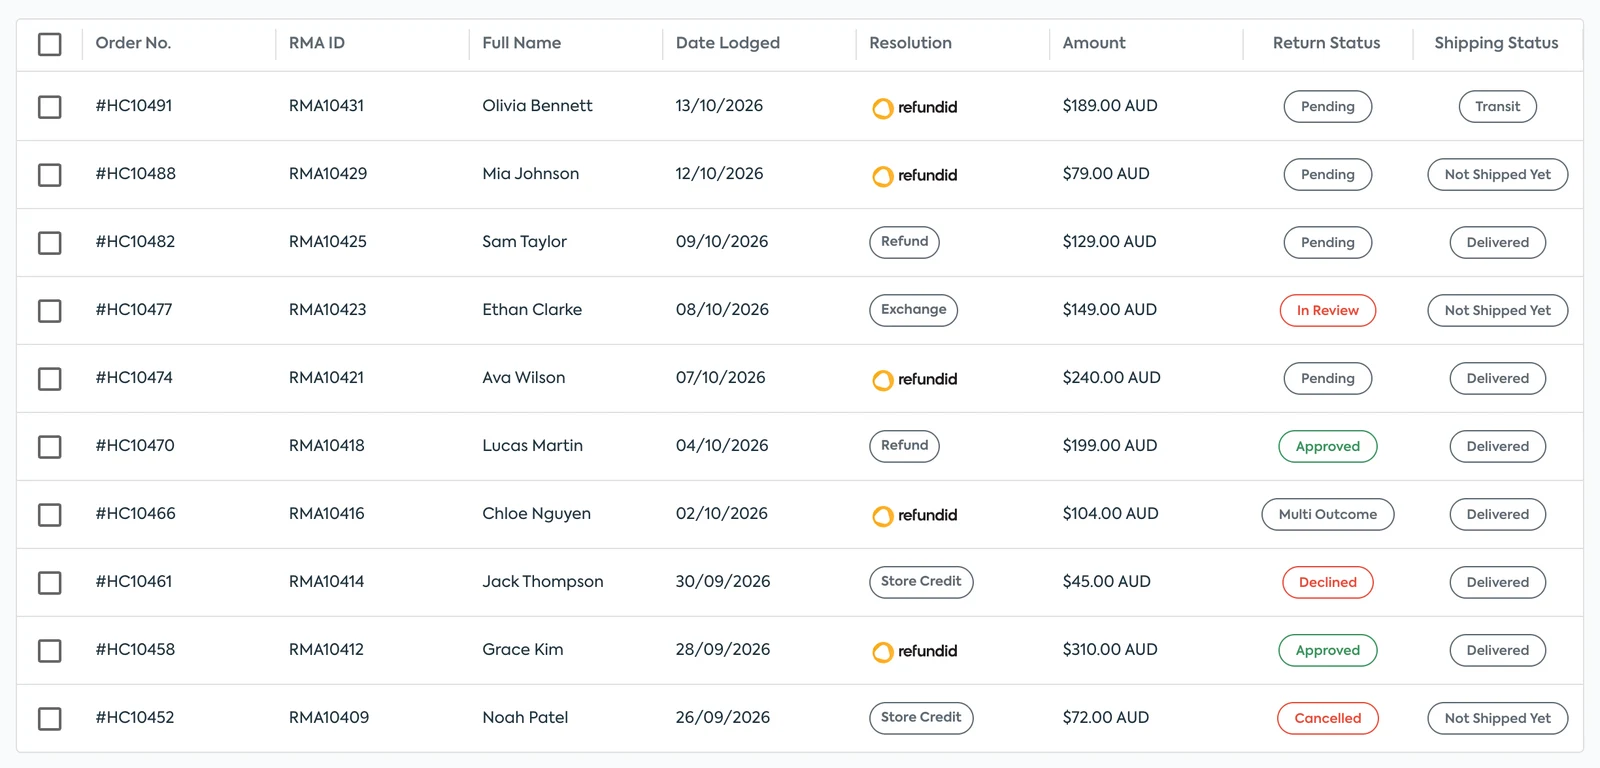Click the amount $240.00 AUD

pyautogui.click(x=1111, y=378)
